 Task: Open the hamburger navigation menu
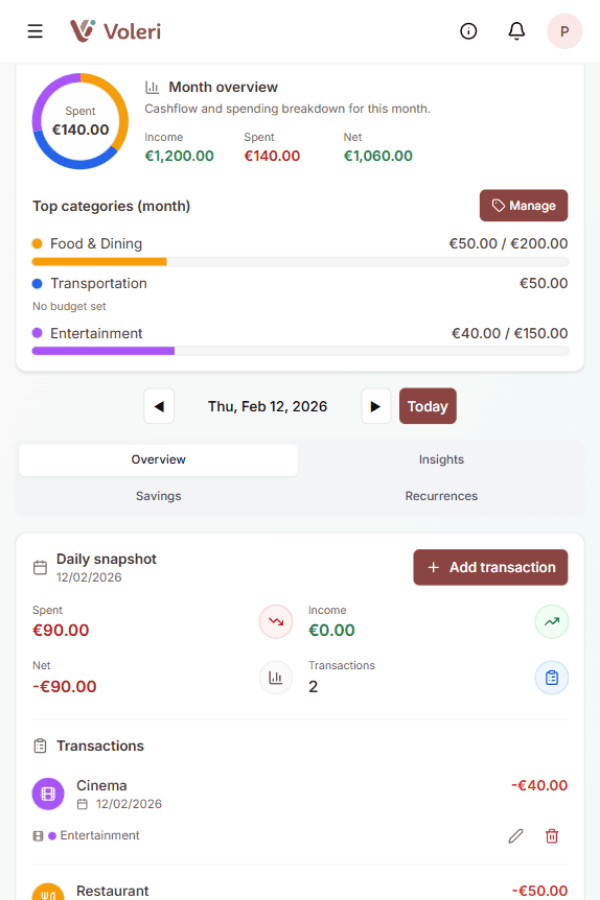point(35,30)
